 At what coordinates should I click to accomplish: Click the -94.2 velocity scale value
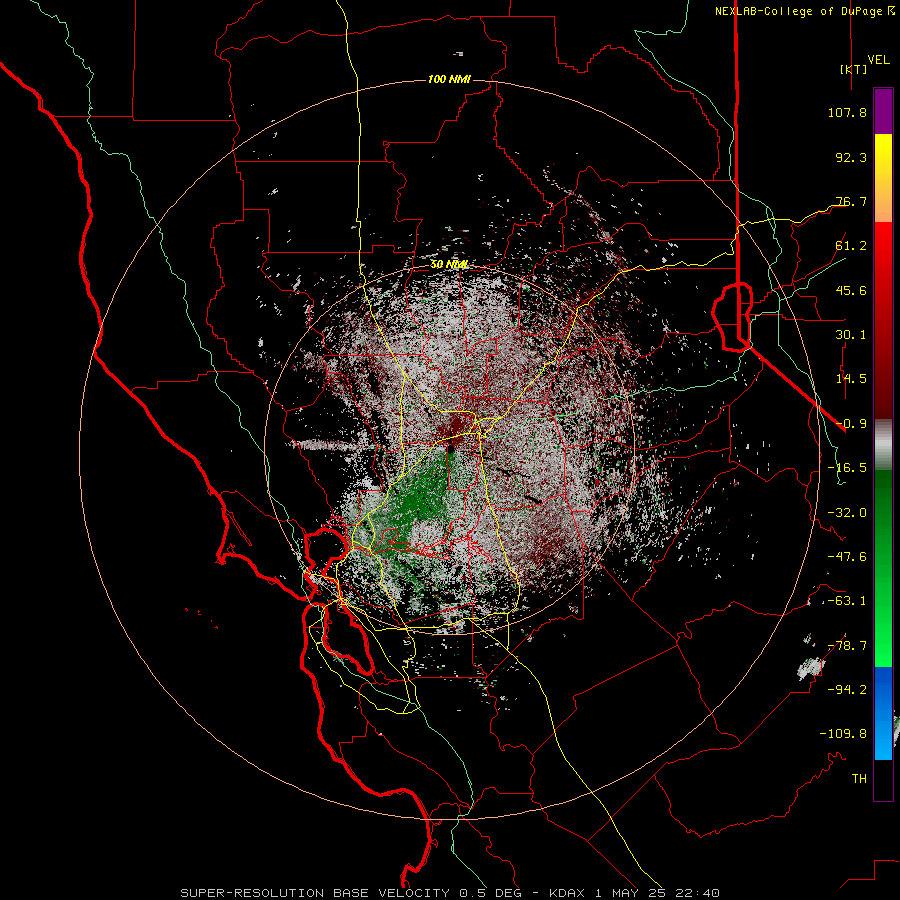click(x=847, y=690)
